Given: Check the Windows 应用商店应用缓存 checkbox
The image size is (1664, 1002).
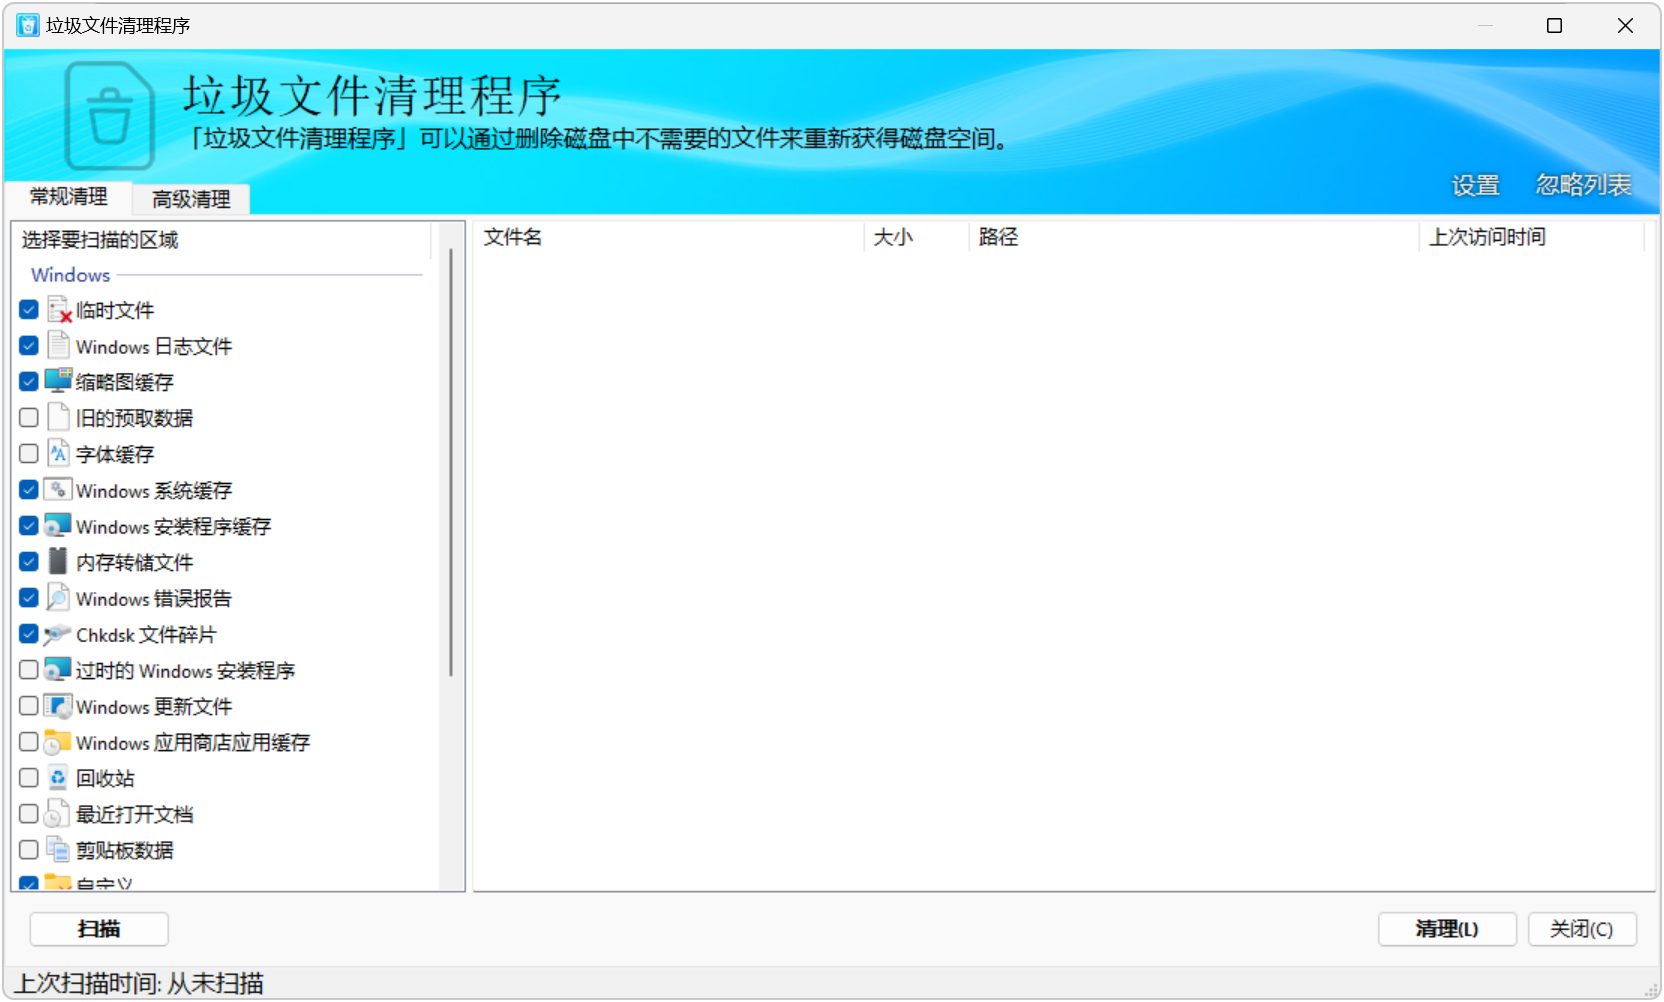Looking at the screenshot, I should 29,742.
